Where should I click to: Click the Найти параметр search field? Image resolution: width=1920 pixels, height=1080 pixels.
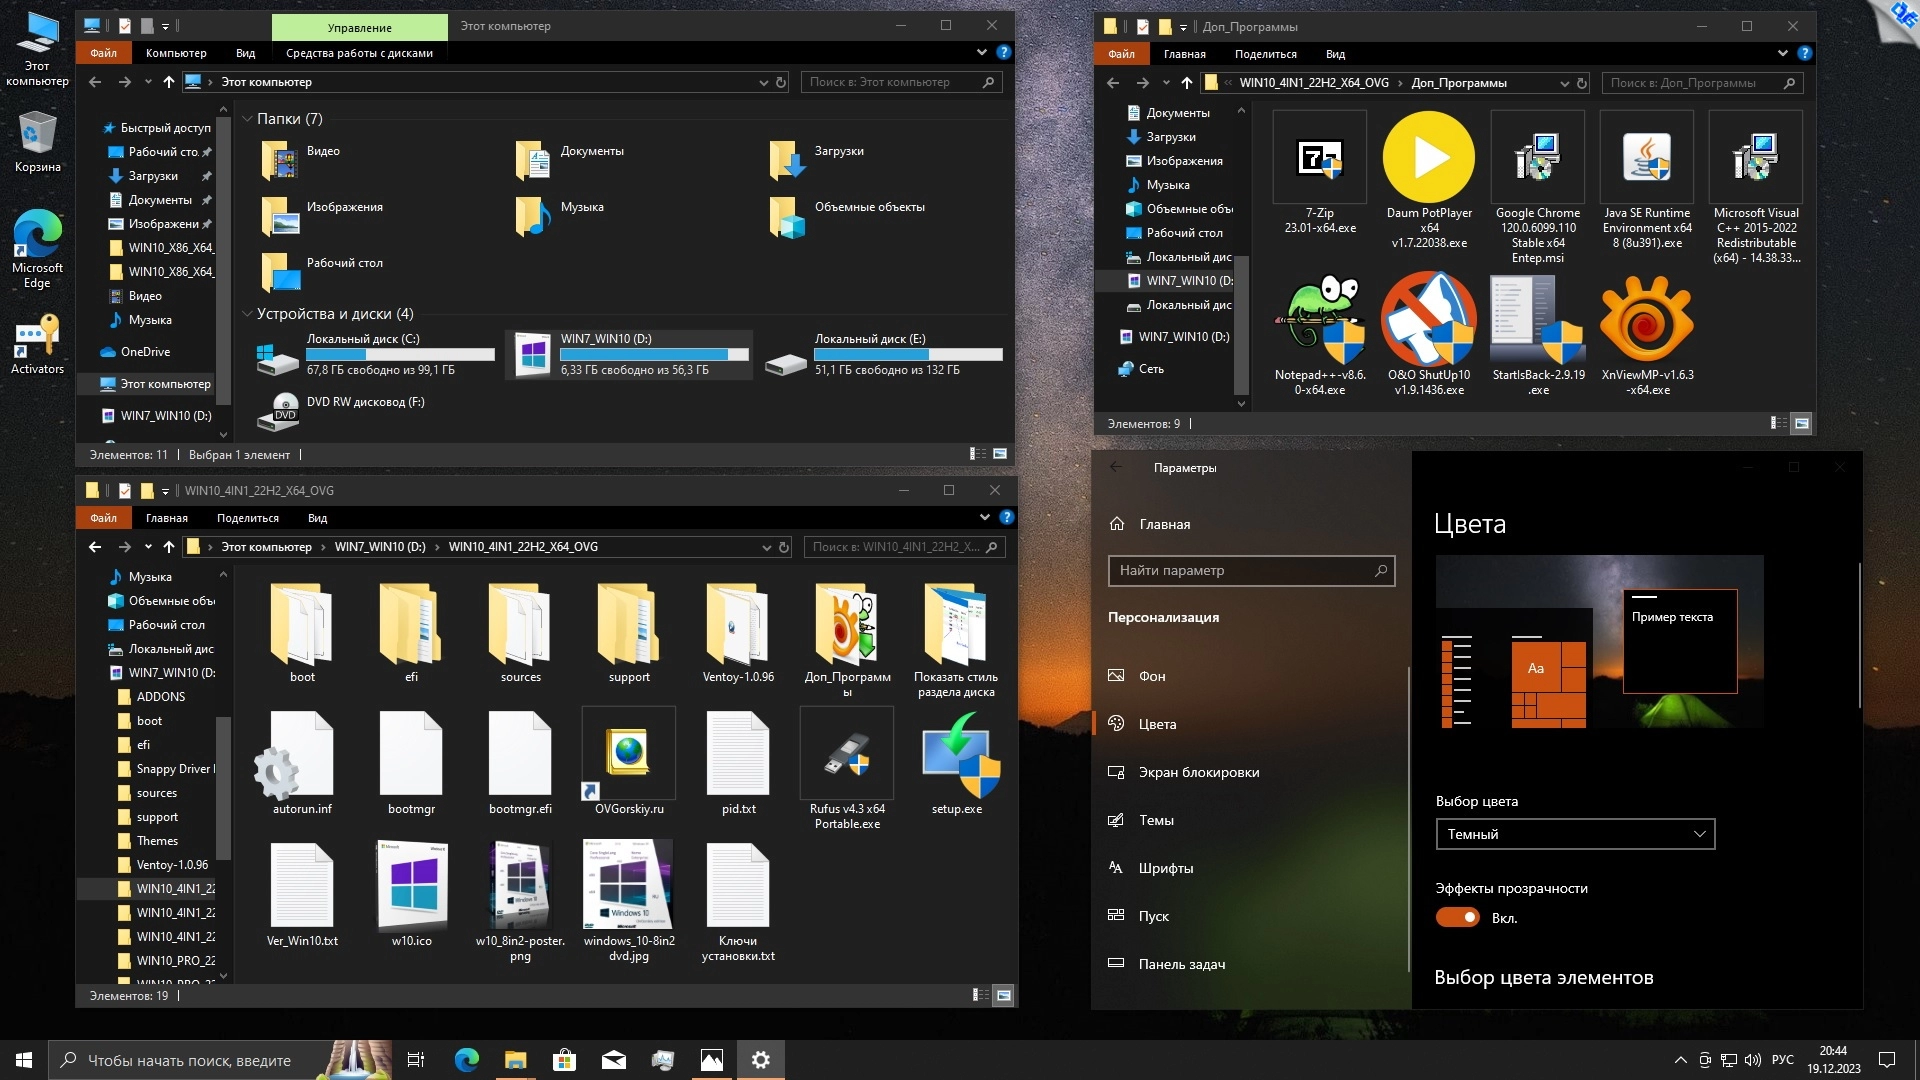coord(1240,570)
